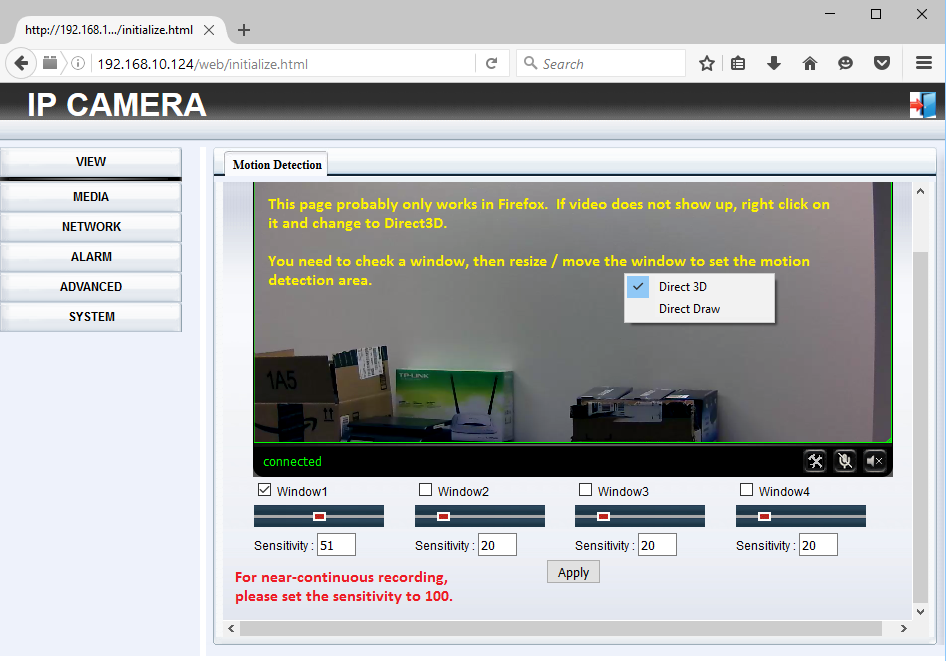Toggle the speaker mute icon
Viewport: 946px width, 661px height.
[875, 461]
